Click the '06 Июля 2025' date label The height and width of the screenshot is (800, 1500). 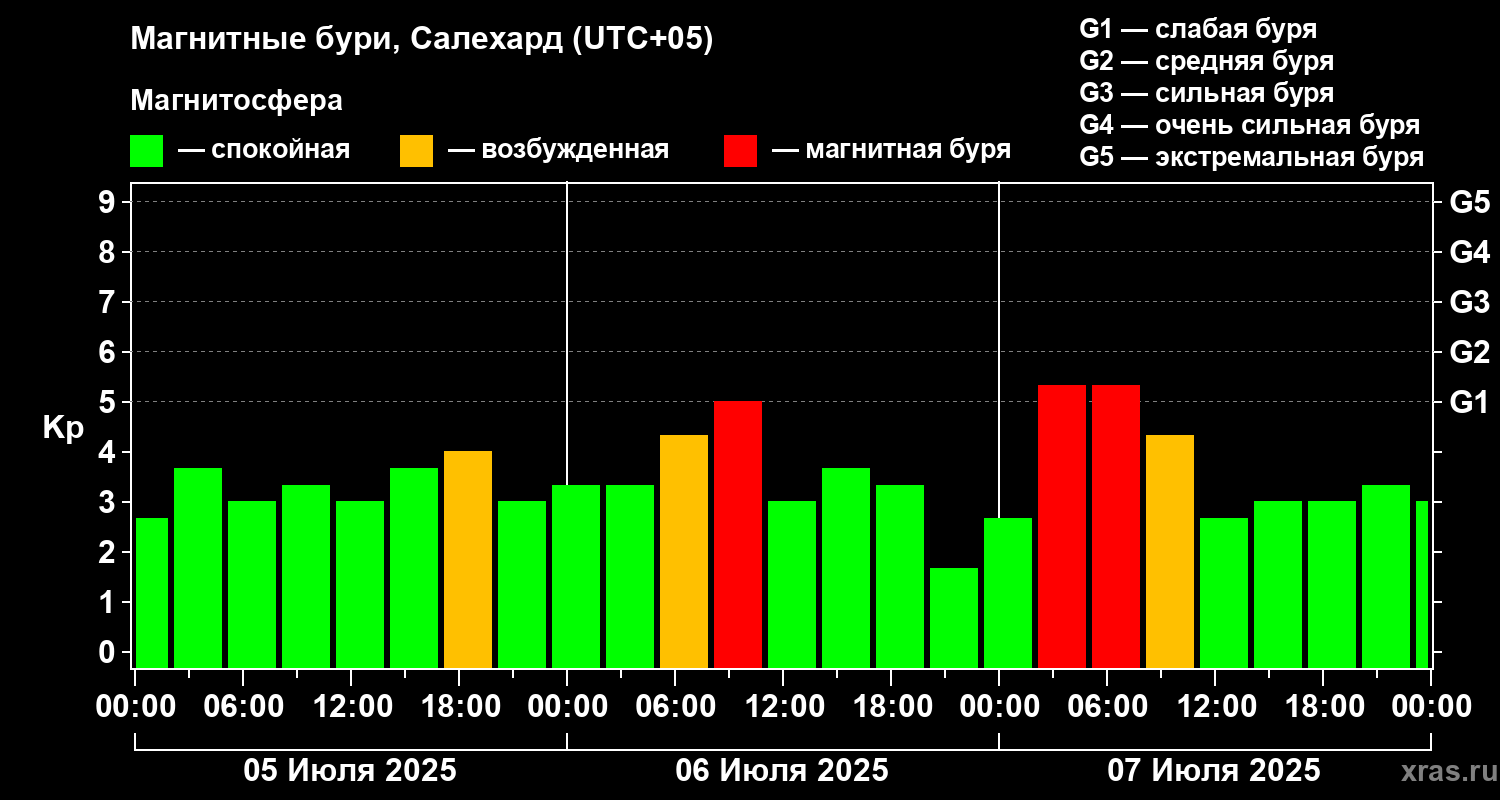(x=782, y=771)
